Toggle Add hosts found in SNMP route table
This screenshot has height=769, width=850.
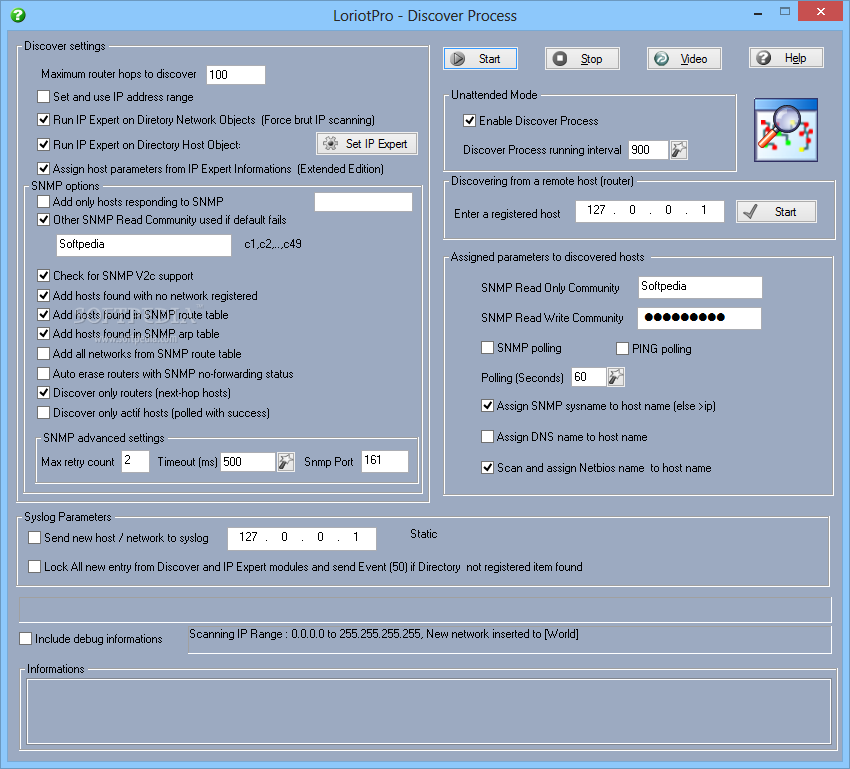coord(43,314)
